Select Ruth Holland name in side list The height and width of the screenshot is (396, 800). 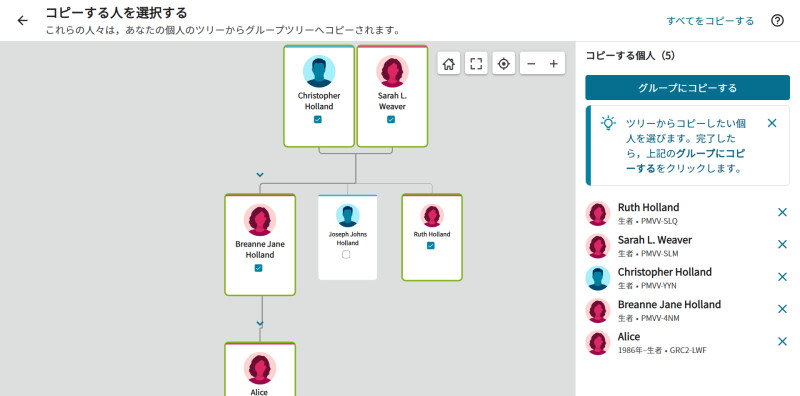[648, 208]
